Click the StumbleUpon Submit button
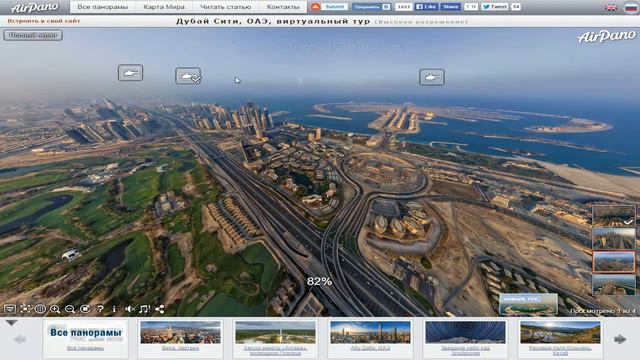Screen dimensions: 640x360 tap(330, 7)
